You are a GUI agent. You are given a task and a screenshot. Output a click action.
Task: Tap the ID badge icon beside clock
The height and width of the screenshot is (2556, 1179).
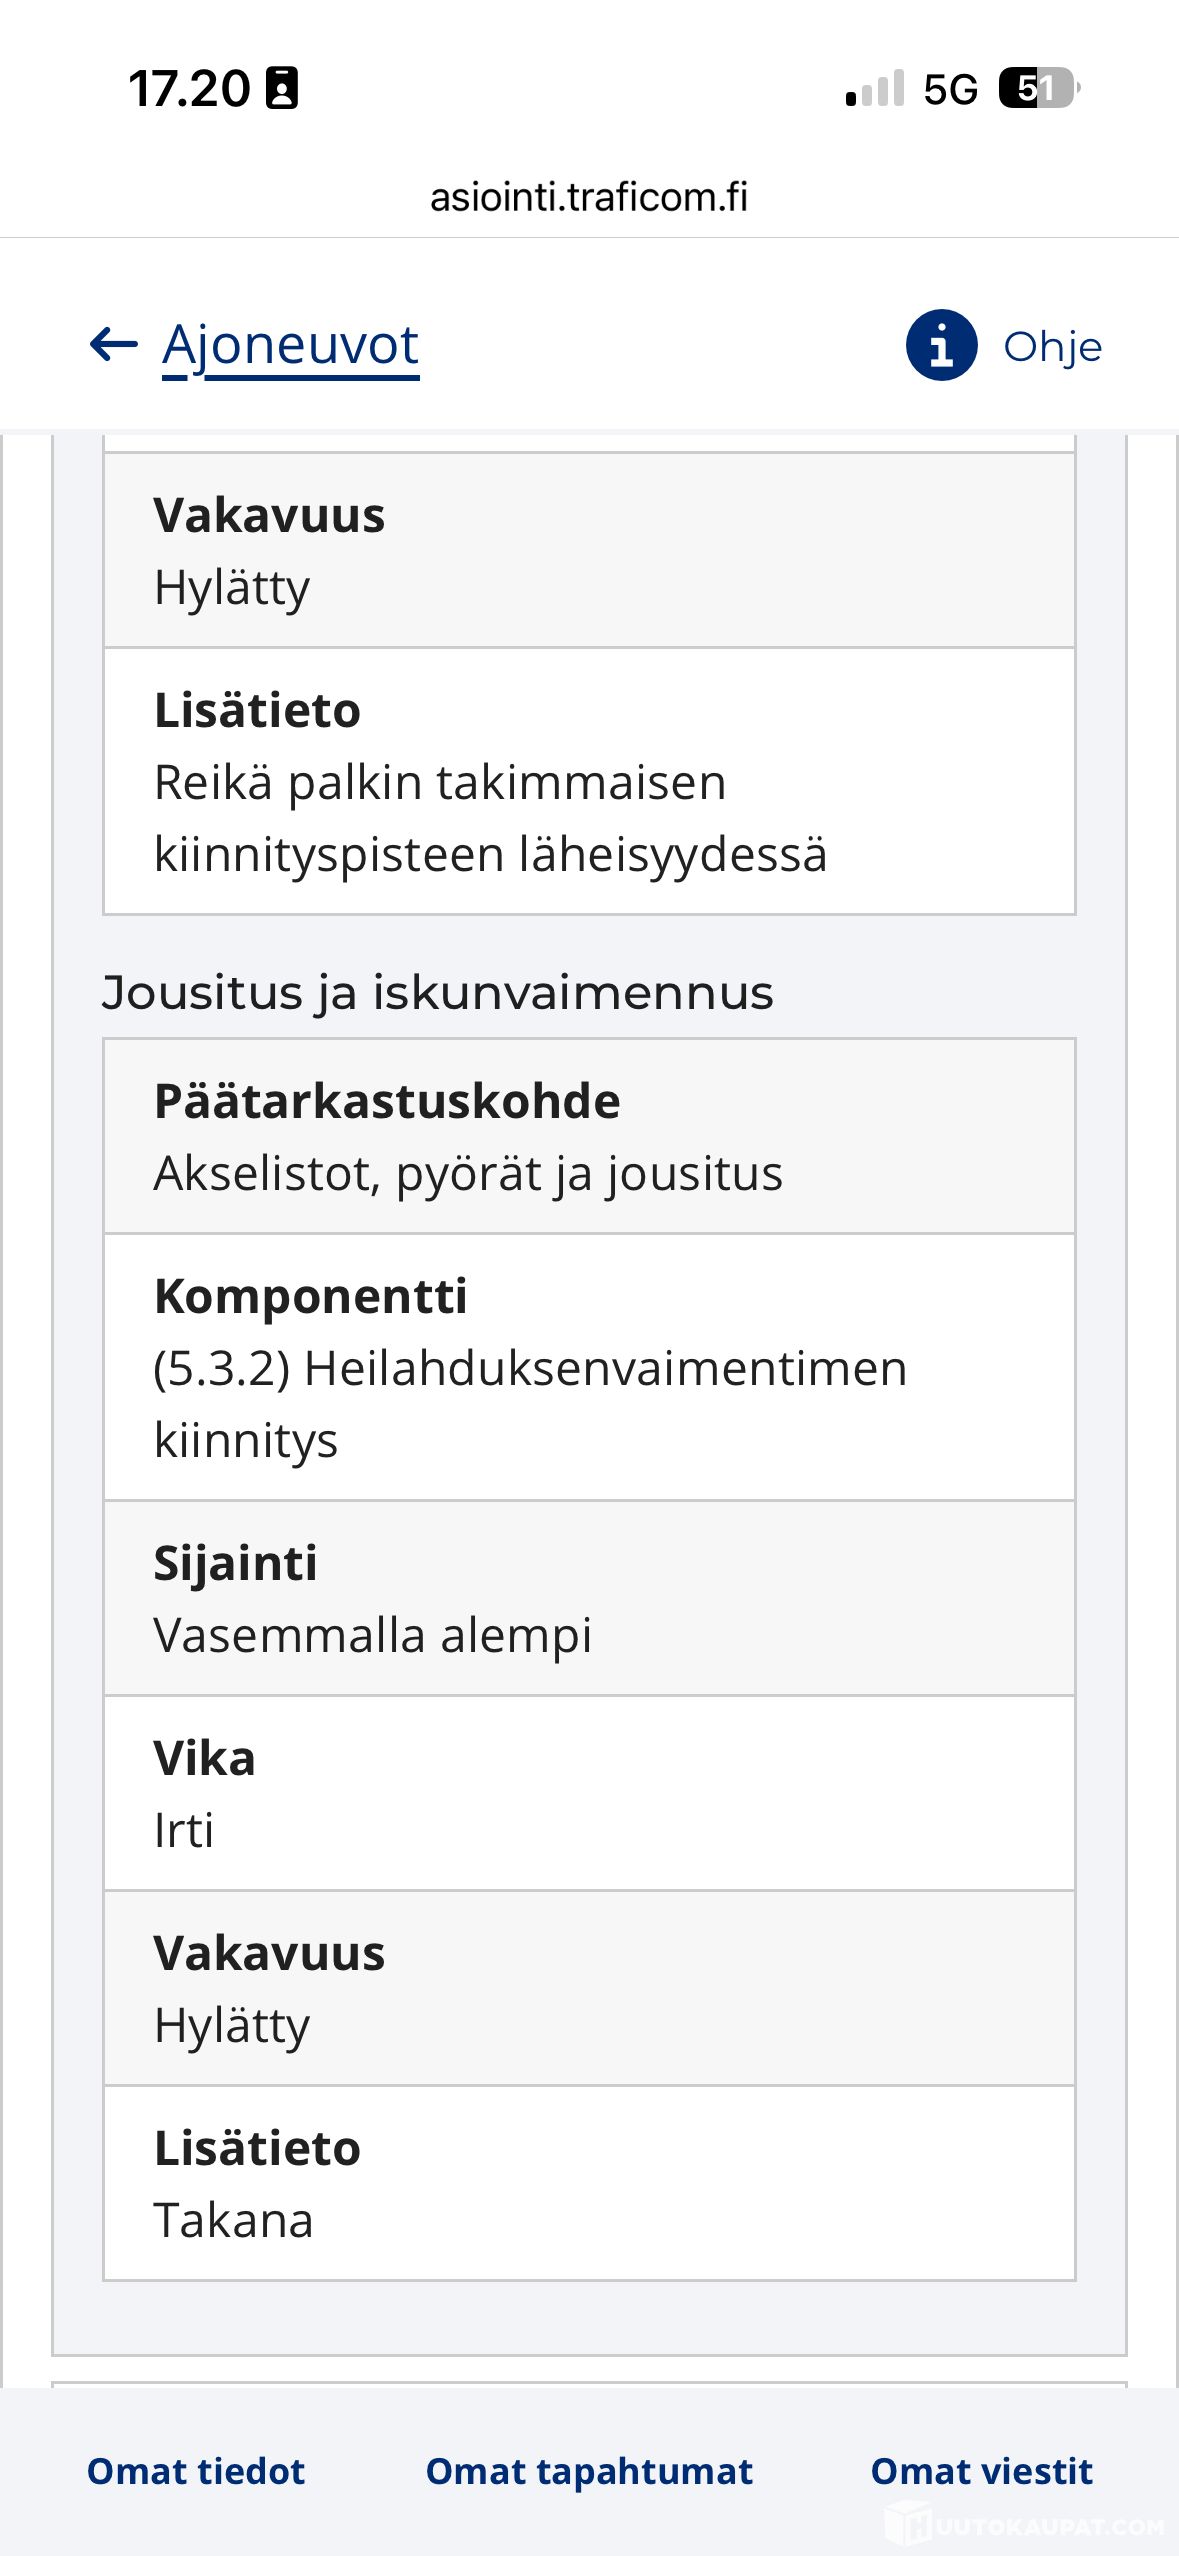(282, 88)
